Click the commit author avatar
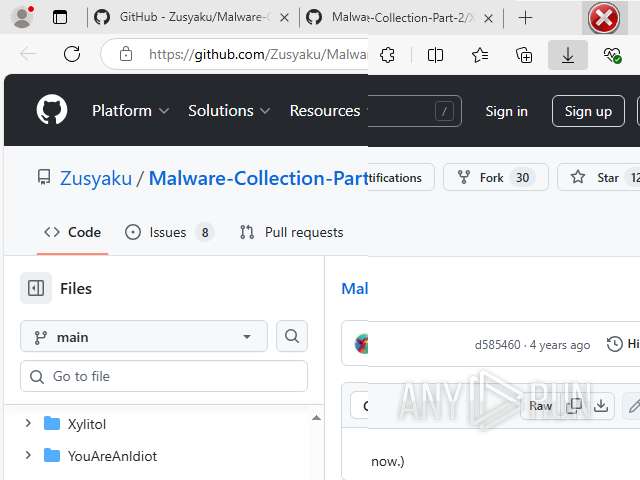 coord(361,344)
